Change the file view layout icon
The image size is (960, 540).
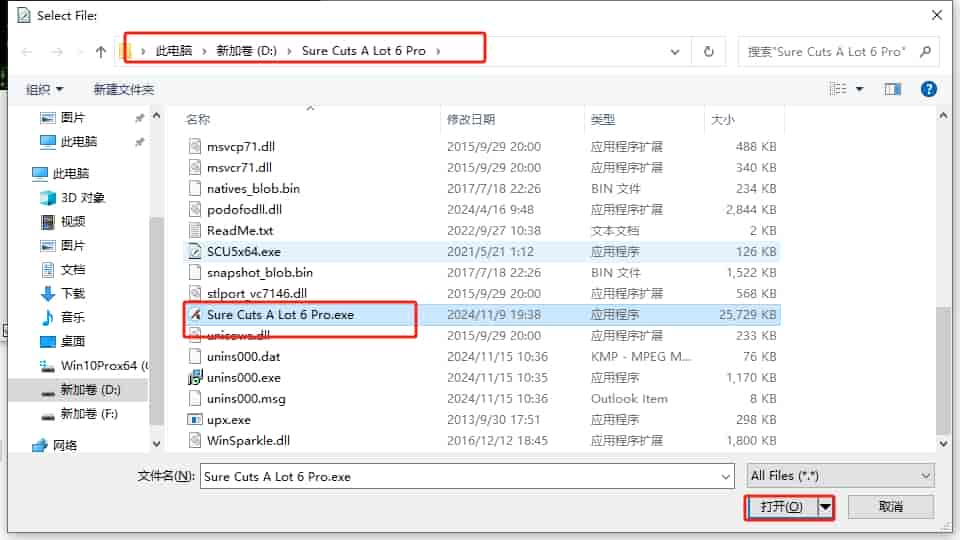point(838,89)
